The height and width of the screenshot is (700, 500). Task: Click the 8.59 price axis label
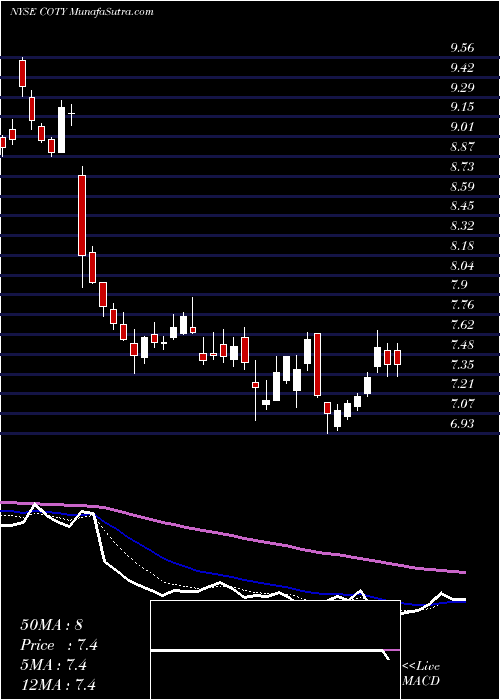462,186
